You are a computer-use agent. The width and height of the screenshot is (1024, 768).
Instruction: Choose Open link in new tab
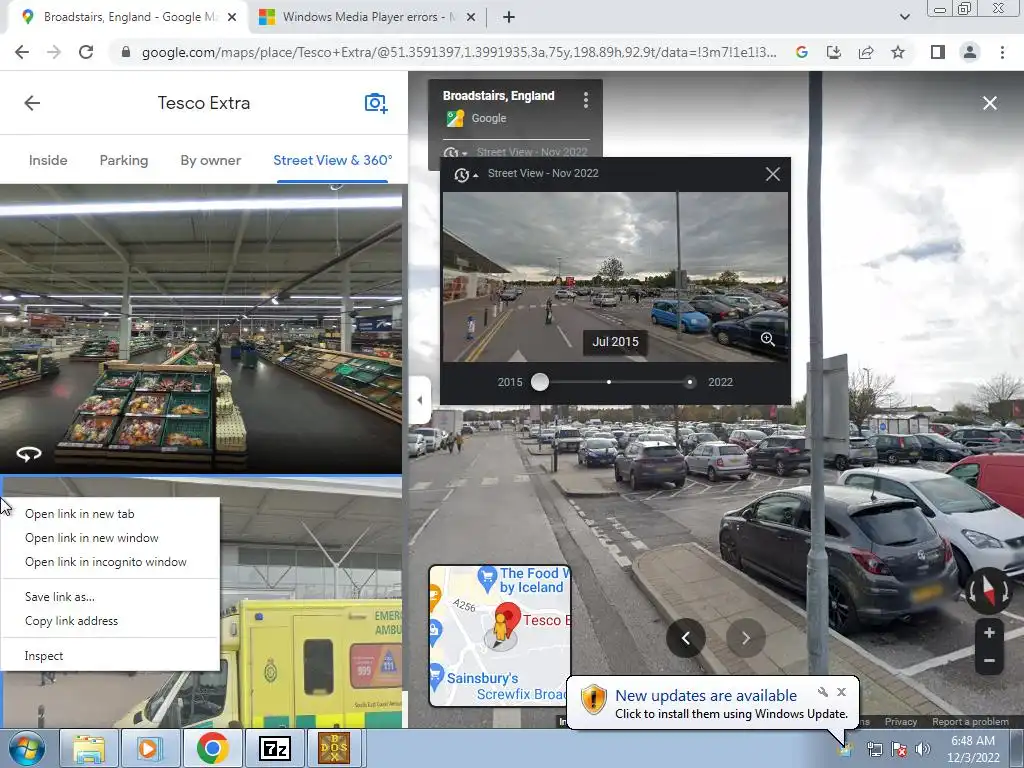click(x=80, y=514)
